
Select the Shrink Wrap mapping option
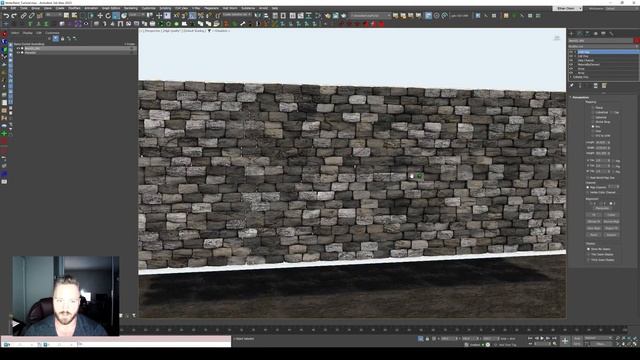593,122
